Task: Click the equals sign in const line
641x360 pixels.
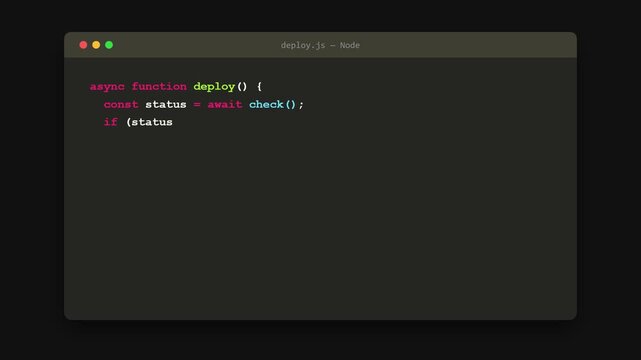Action: [197, 105]
